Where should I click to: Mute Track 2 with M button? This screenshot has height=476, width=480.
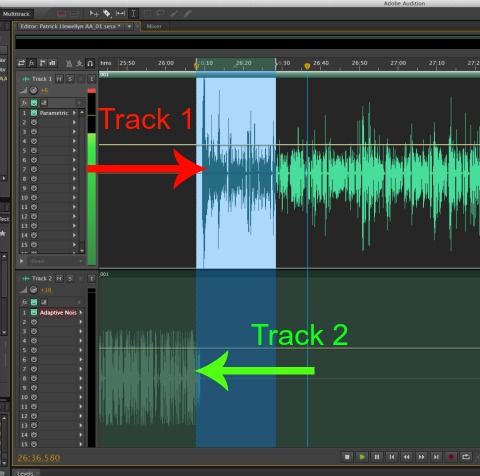pyautogui.click(x=59, y=278)
